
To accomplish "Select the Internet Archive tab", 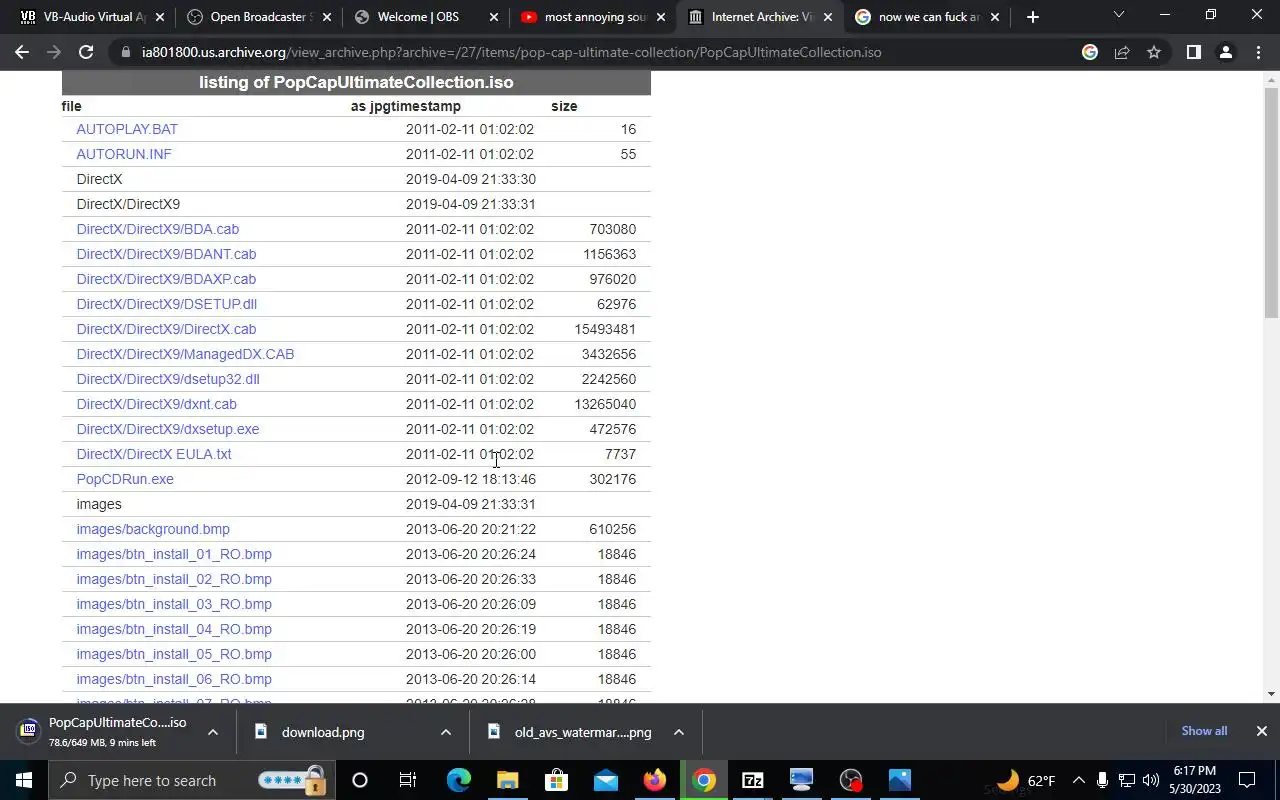I will pos(758,17).
